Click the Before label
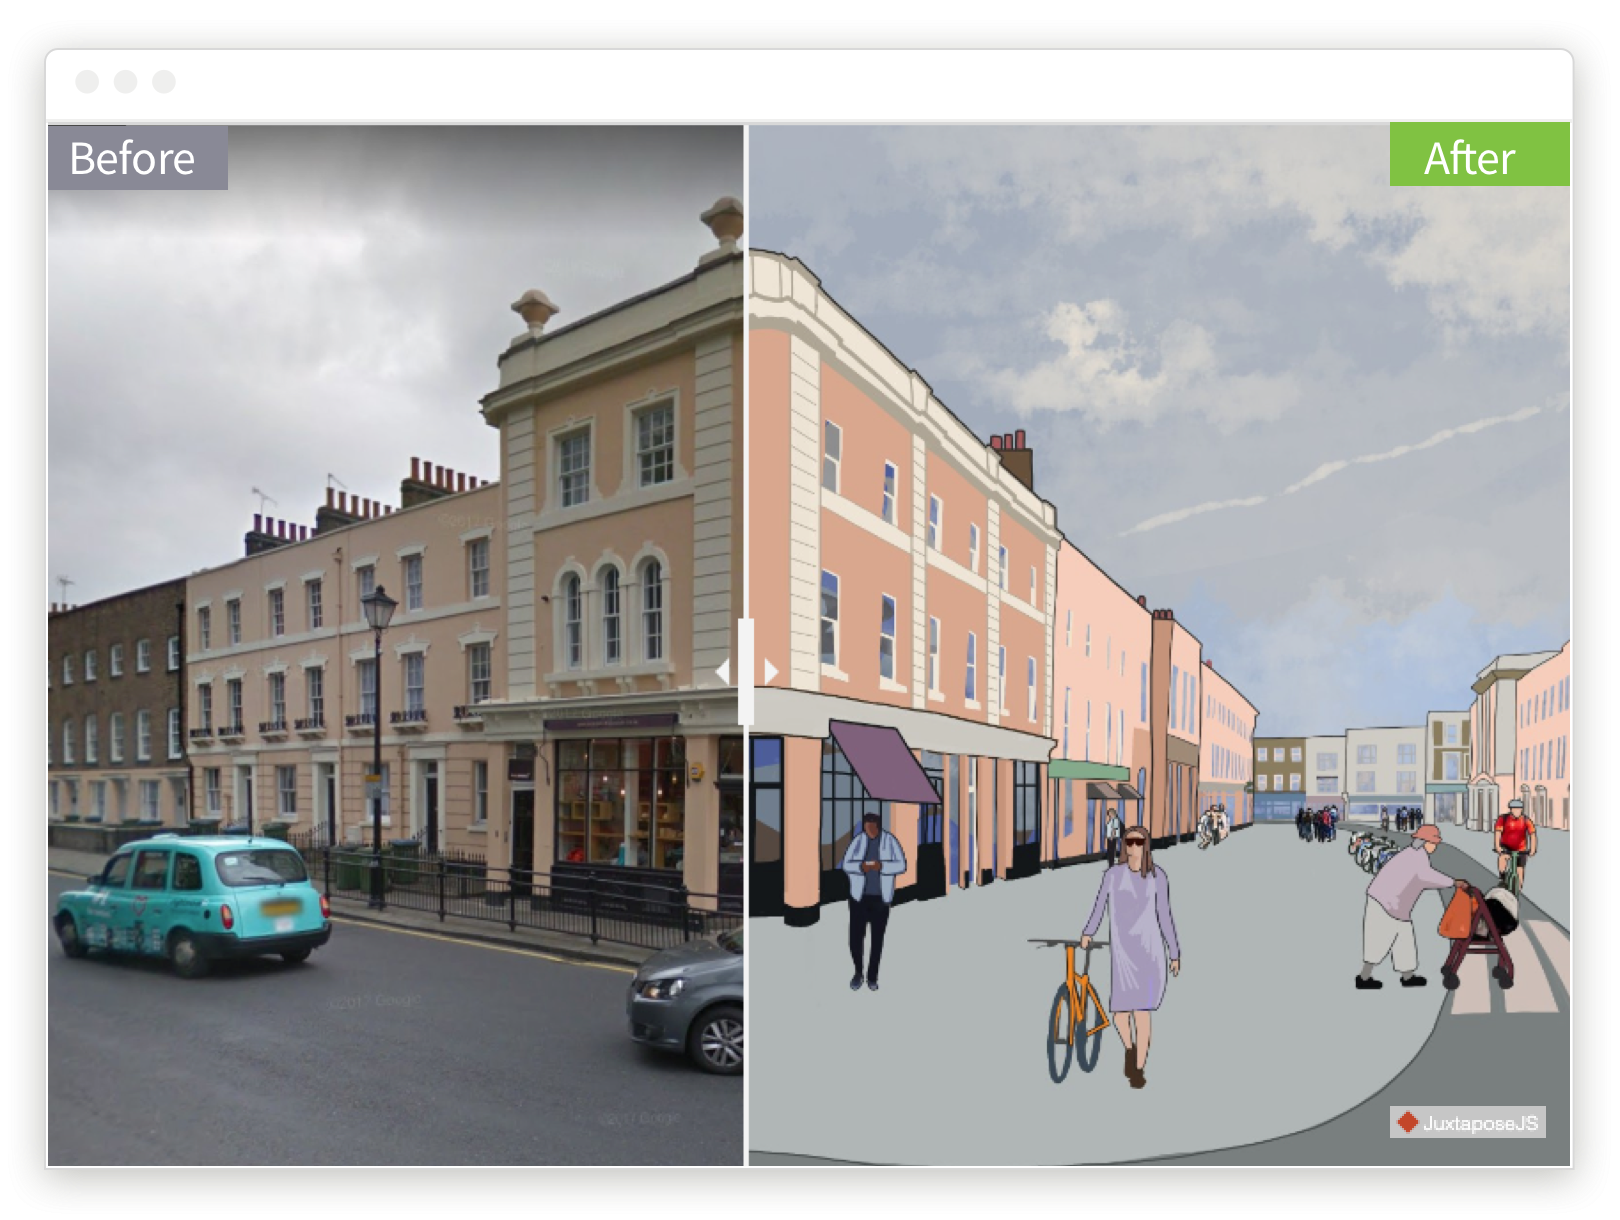 point(138,158)
